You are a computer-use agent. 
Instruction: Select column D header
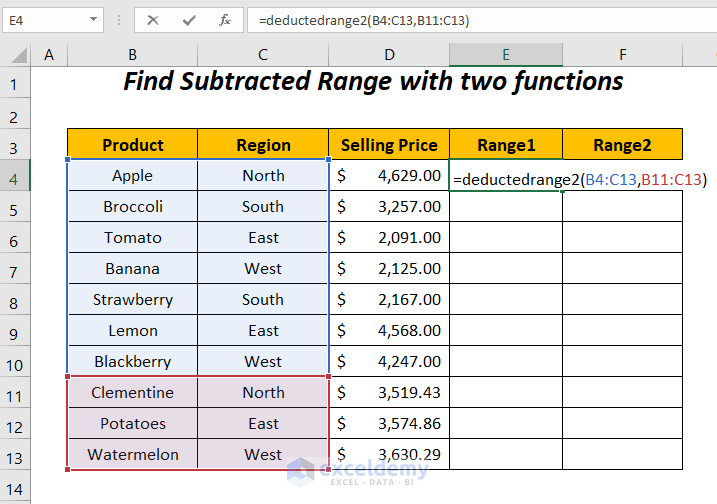point(389,55)
